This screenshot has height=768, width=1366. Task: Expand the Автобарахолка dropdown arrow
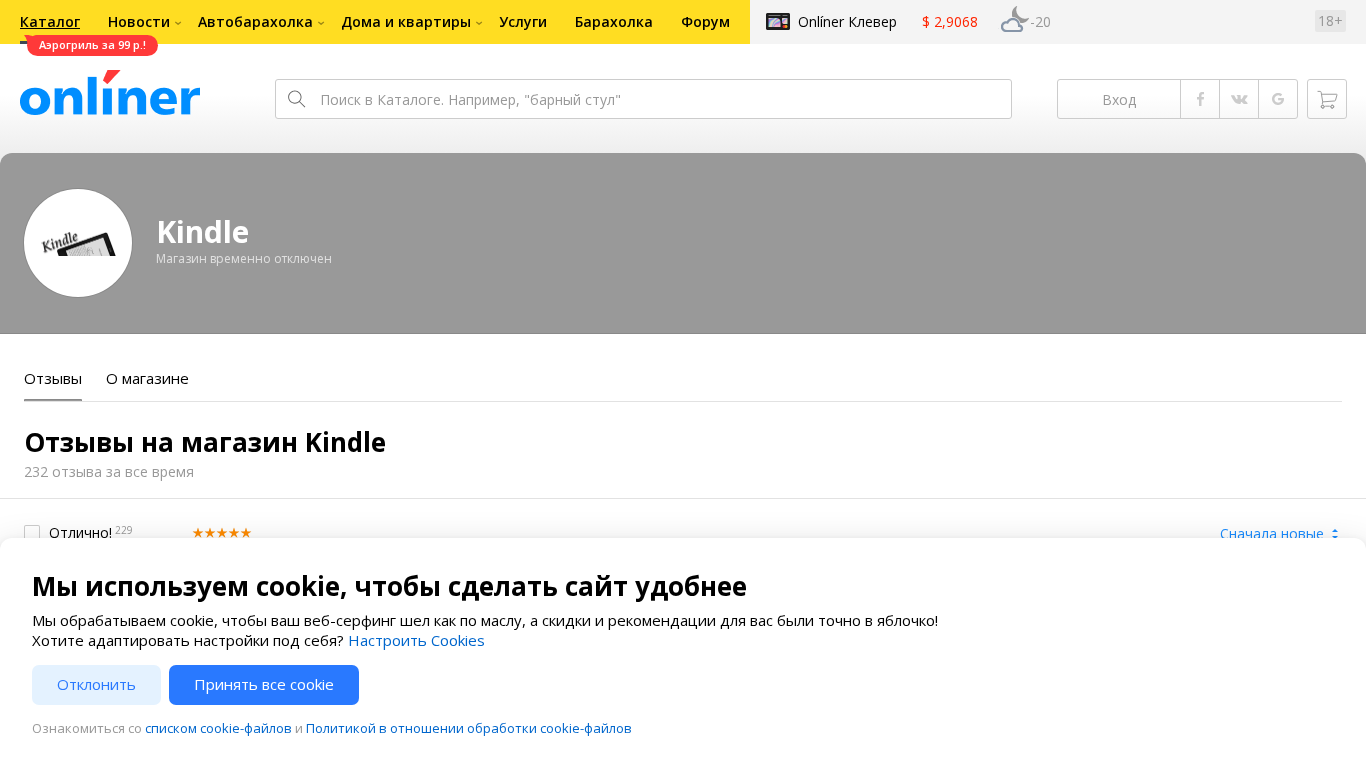[321, 23]
